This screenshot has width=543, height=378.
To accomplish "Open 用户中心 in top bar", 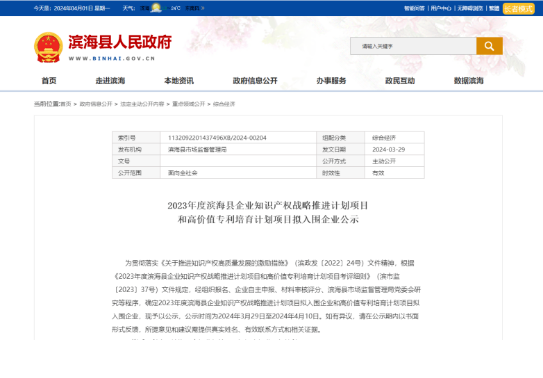I will (441, 8).
